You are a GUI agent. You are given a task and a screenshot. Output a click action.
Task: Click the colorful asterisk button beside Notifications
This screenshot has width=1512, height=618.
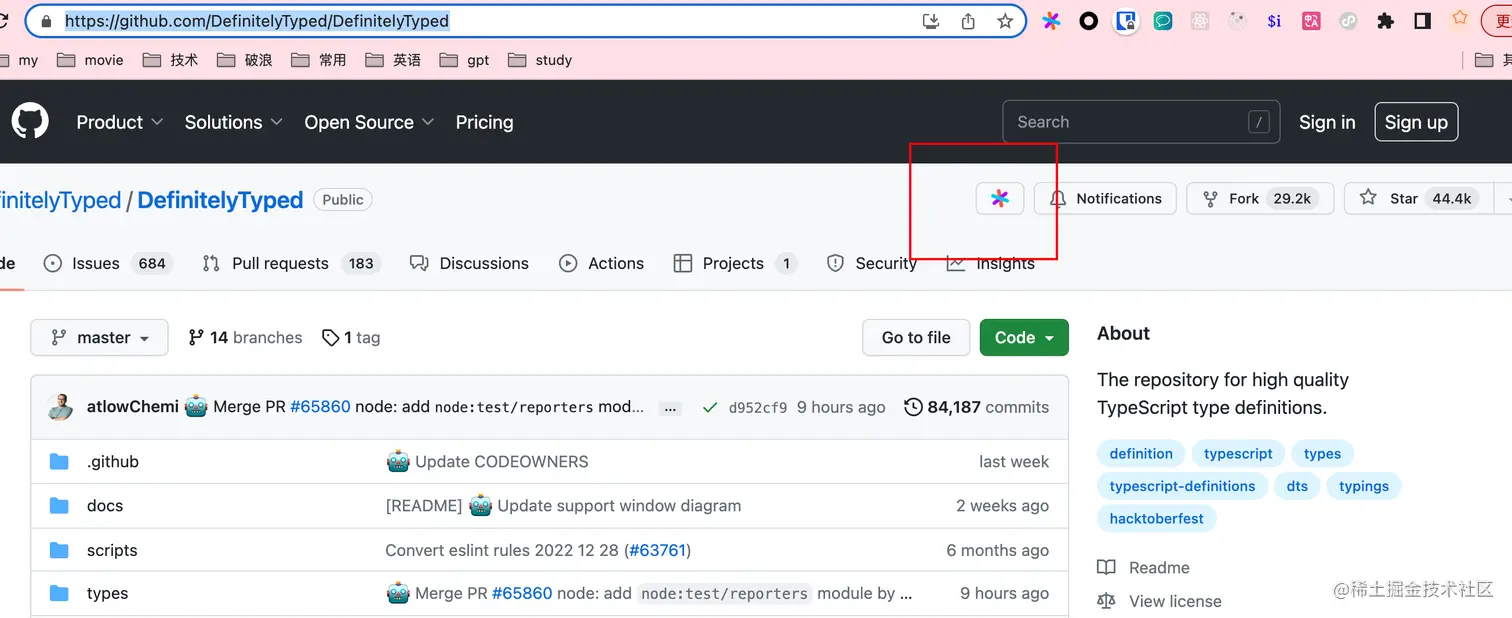tap(1000, 198)
